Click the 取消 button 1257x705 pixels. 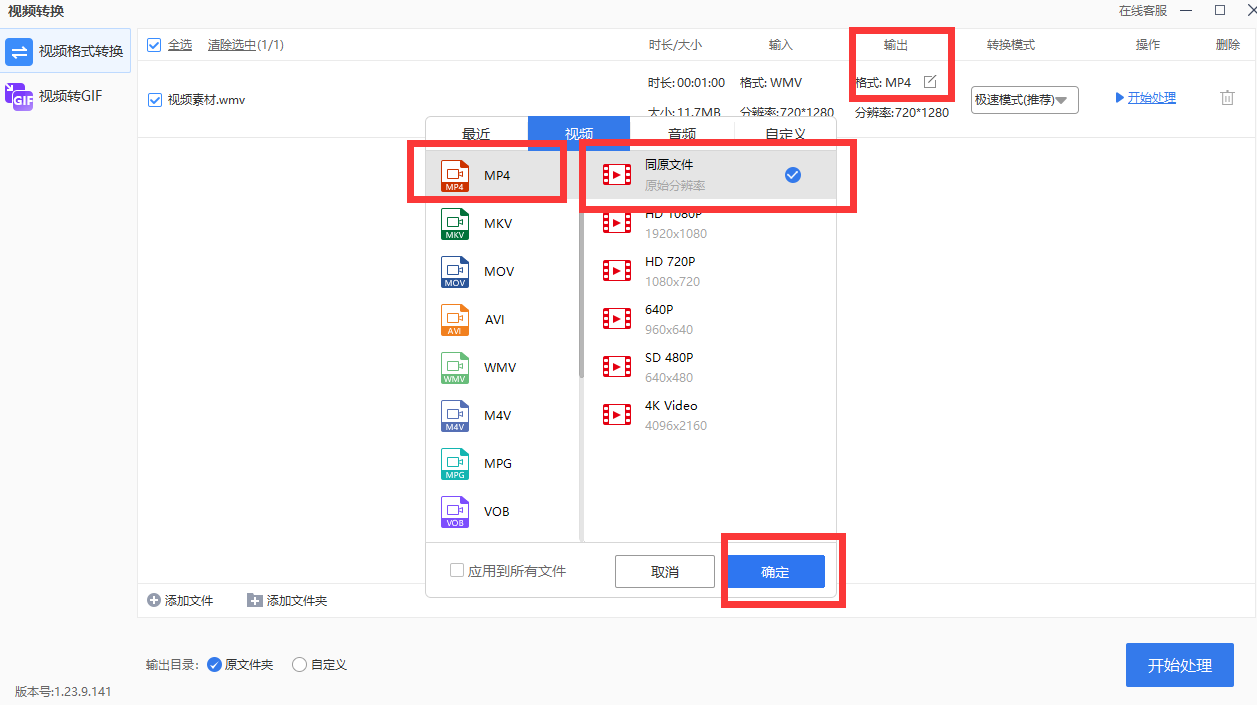pyautogui.click(x=665, y=572)
